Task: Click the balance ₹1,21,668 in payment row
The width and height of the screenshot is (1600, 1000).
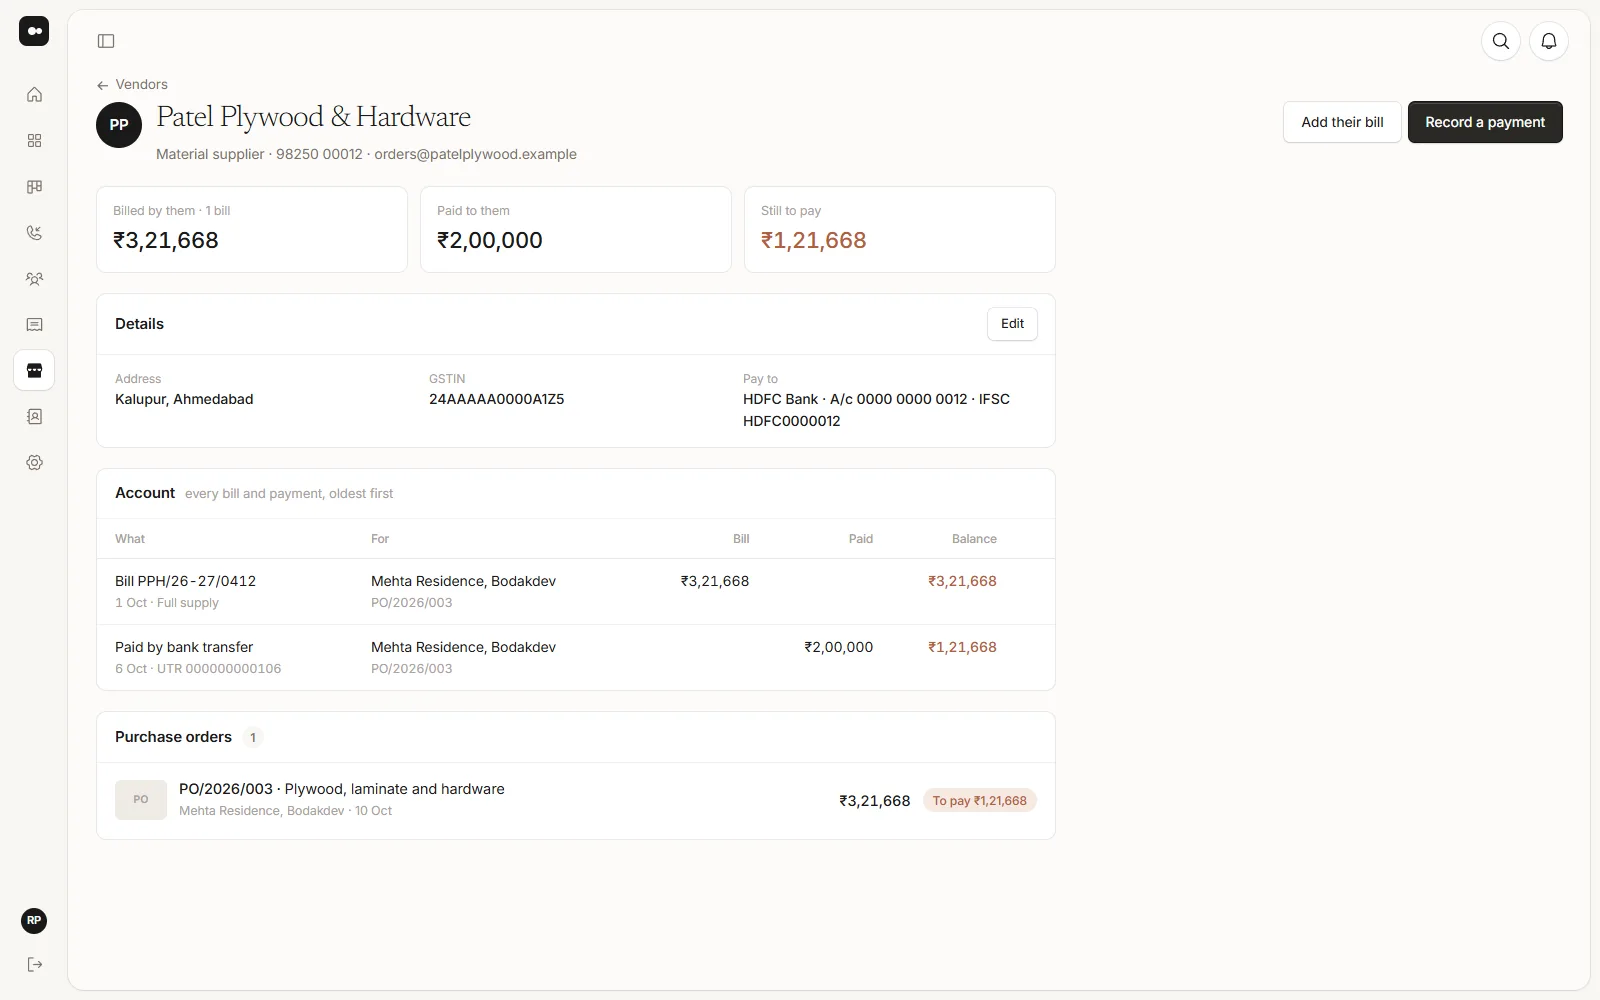Action: click(962, 647)
